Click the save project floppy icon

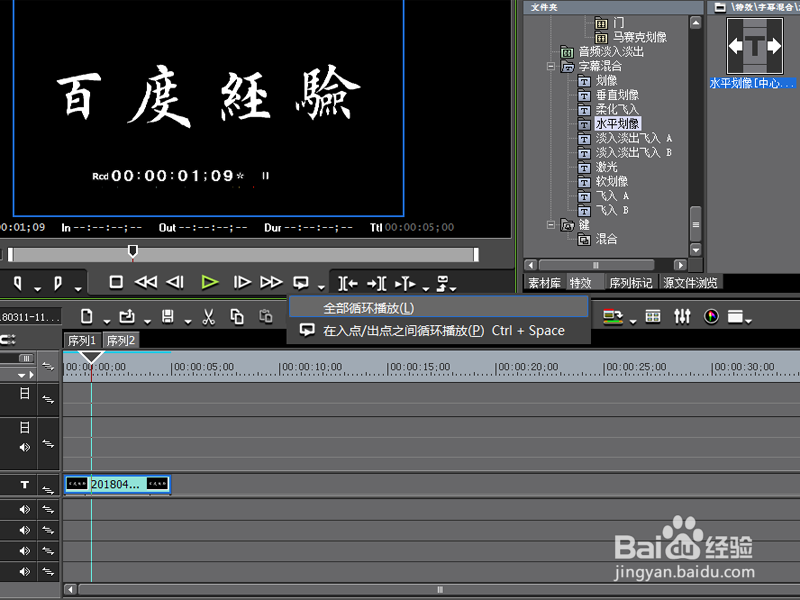pos(168,317)
